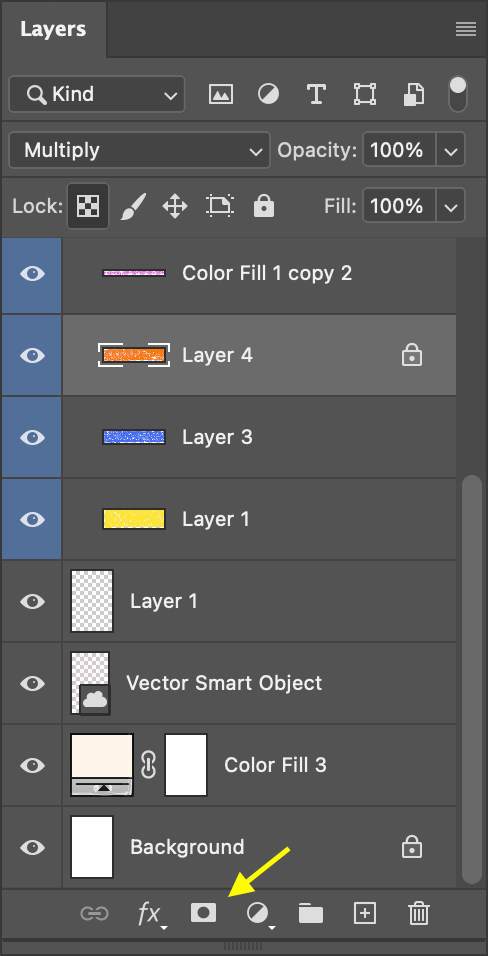Click the Color Fill 3 color thumbnail
The image size is (488, 956).
pos(102,765)
